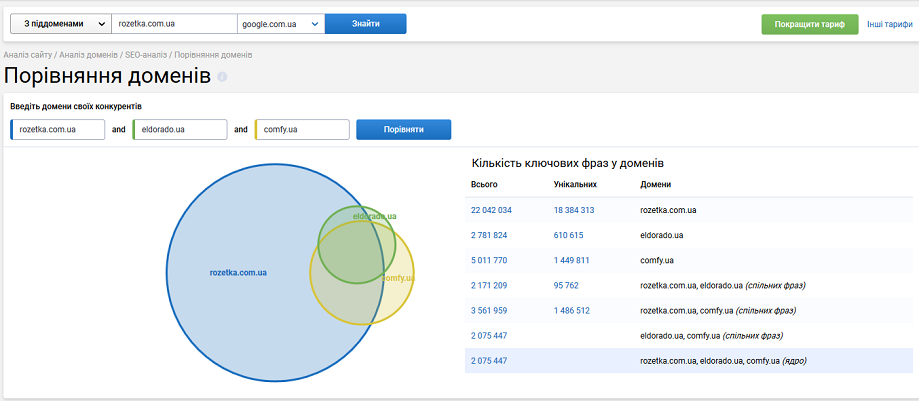Click the Всього column header

[484, 185]
